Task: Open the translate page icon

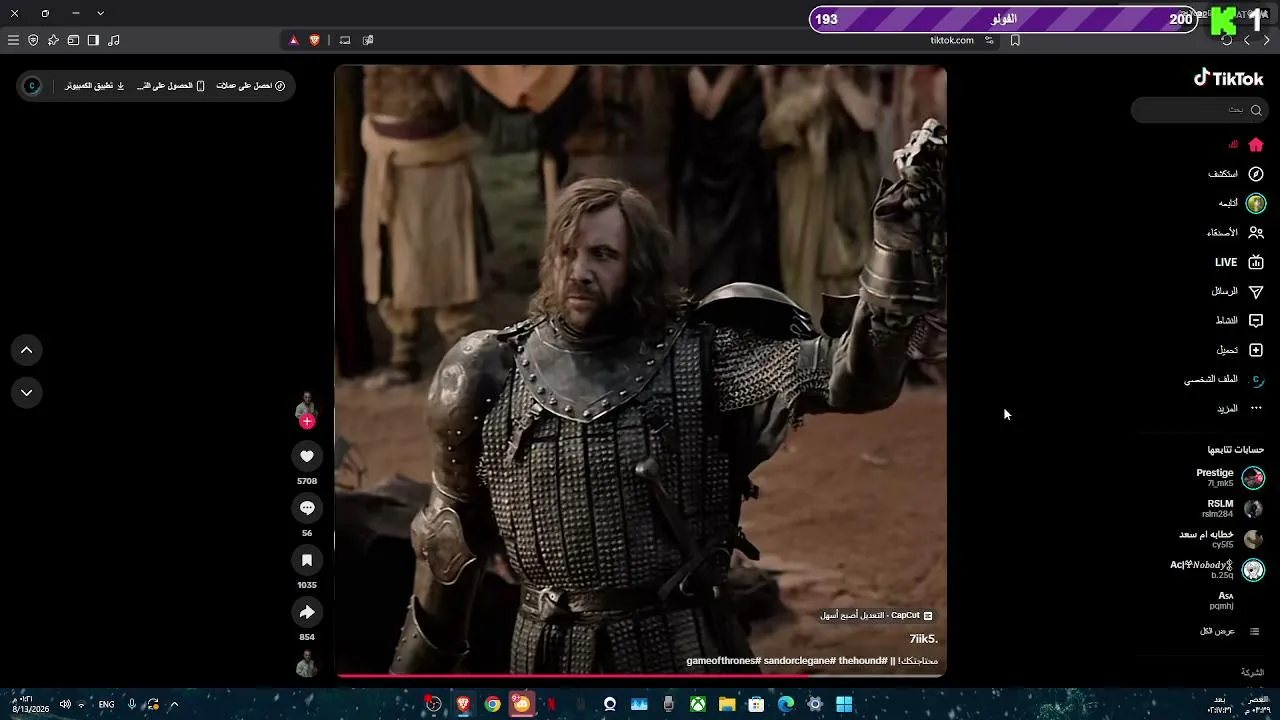Action: [x=368, y=40]
